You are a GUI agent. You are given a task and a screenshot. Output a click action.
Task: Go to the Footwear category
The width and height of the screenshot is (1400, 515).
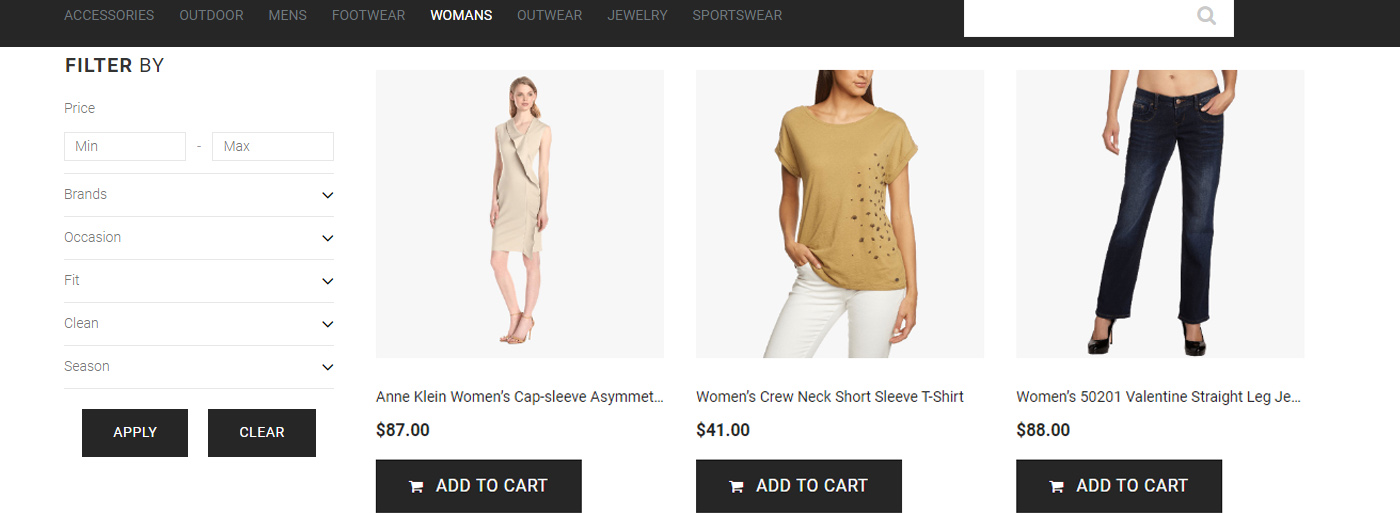tap(368, 15)
